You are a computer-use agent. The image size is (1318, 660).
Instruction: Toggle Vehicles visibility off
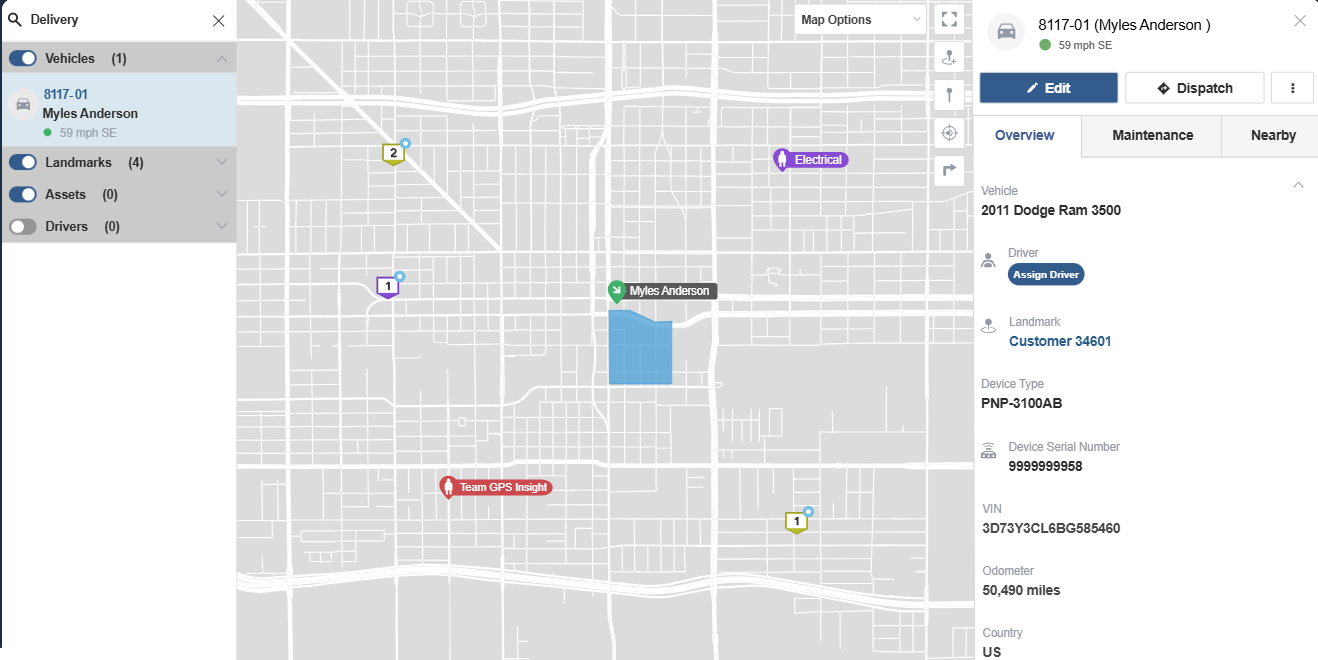(x=22, y=58)
